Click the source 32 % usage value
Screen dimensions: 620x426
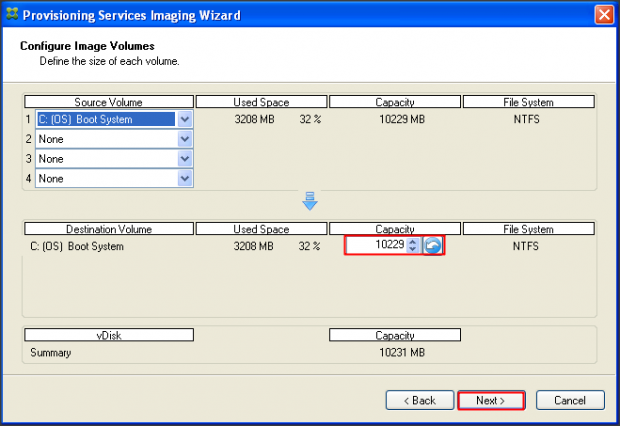pyautogui.click(x=310, y=119)
